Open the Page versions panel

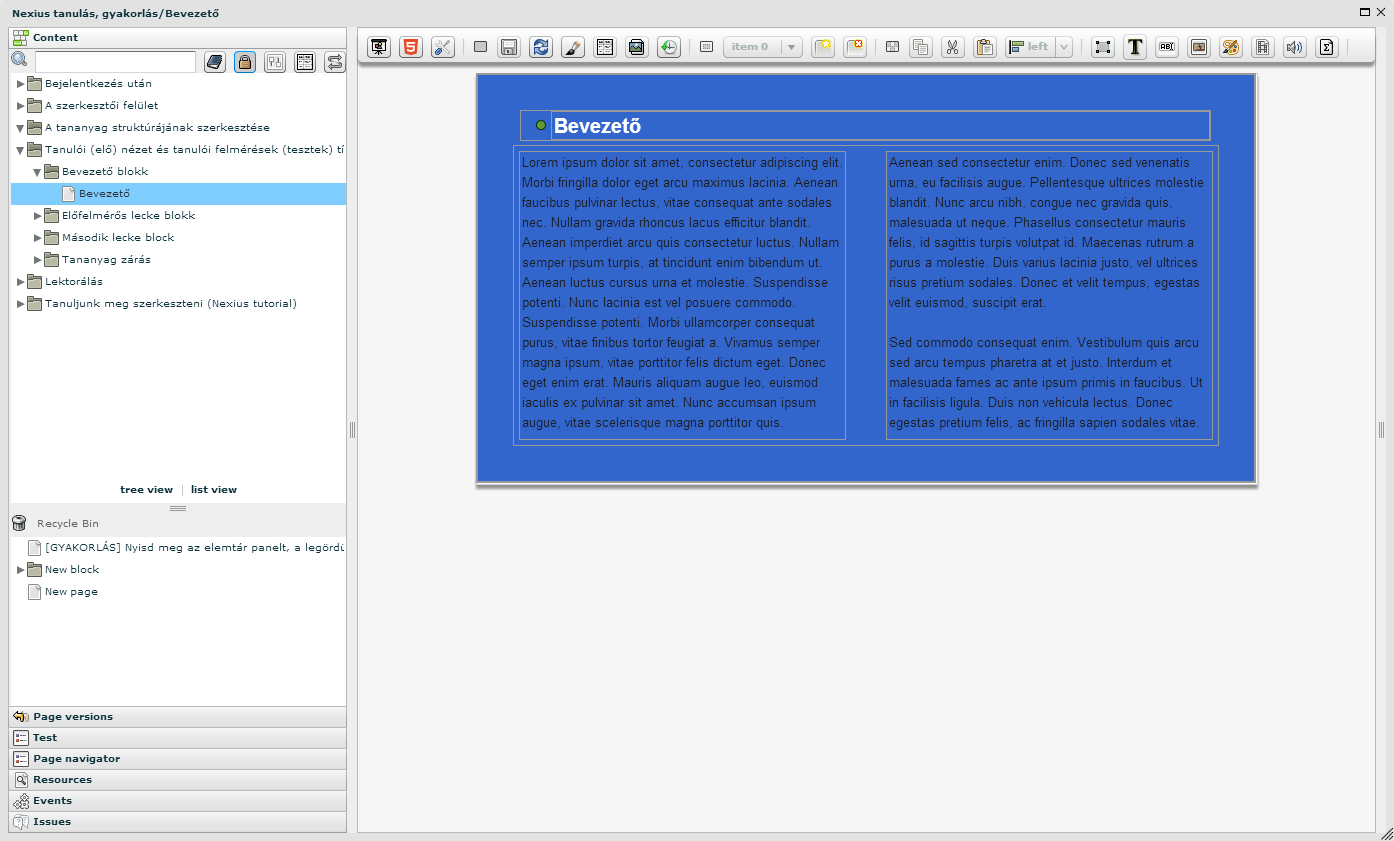coord(73,717)
